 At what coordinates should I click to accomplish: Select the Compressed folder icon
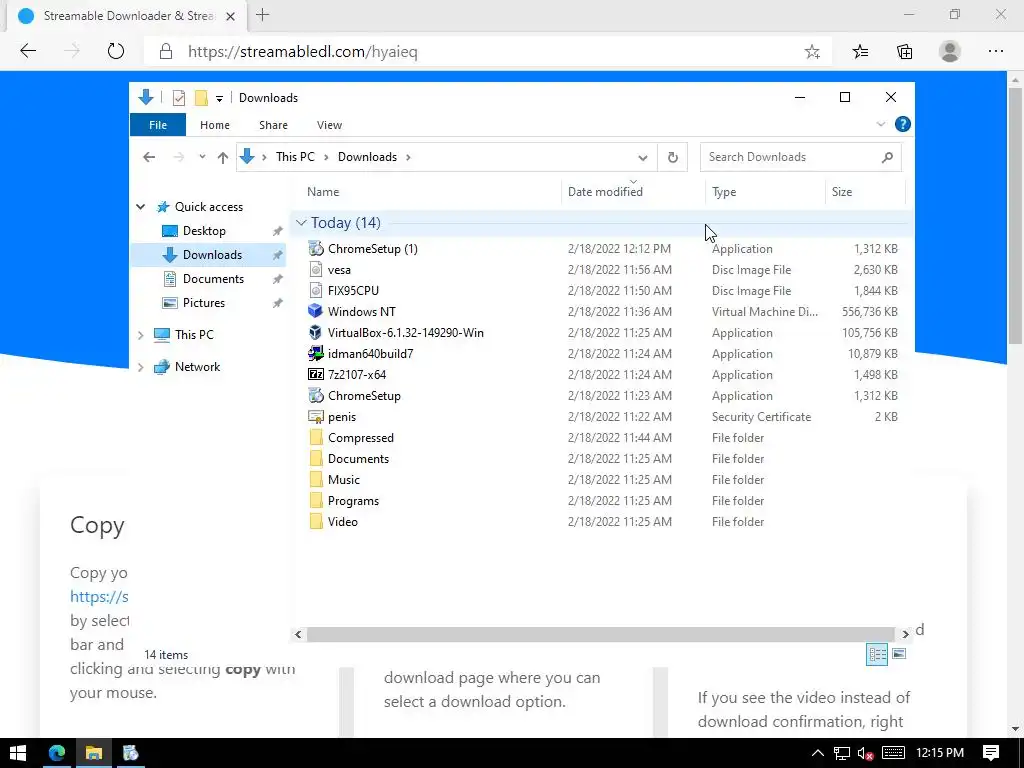316,438
